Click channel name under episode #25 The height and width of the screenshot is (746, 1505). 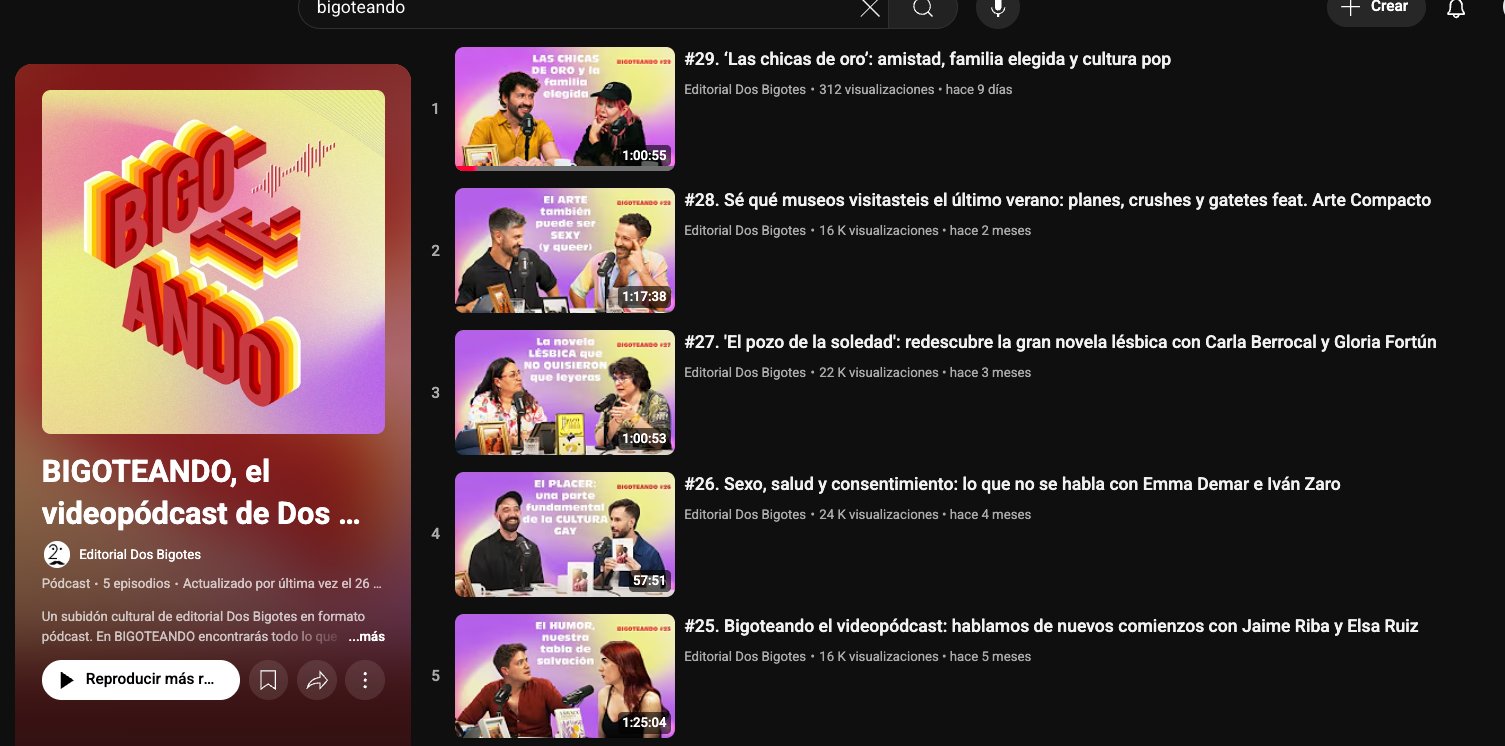745,657
